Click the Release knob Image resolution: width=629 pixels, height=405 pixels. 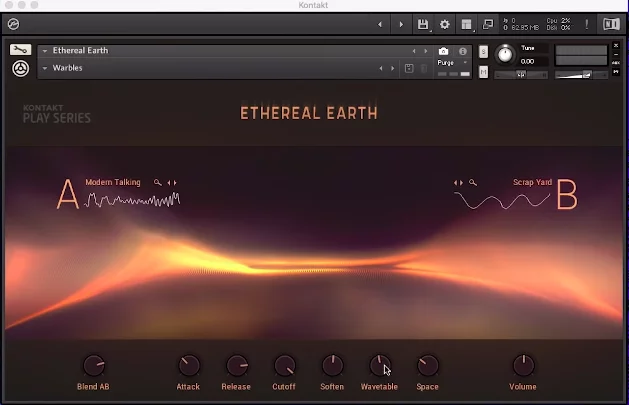click(x=237, y=366)
